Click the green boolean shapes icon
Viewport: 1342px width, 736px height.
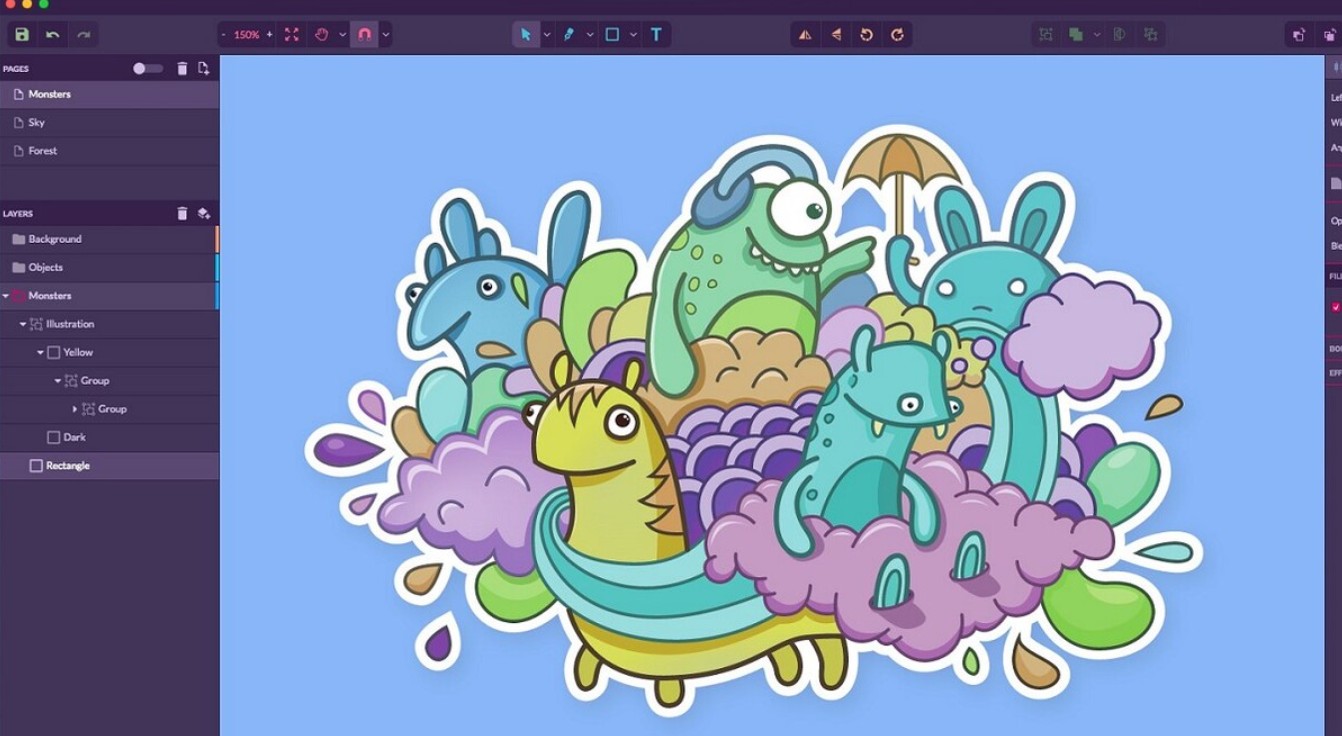[x=1076, y=34]
